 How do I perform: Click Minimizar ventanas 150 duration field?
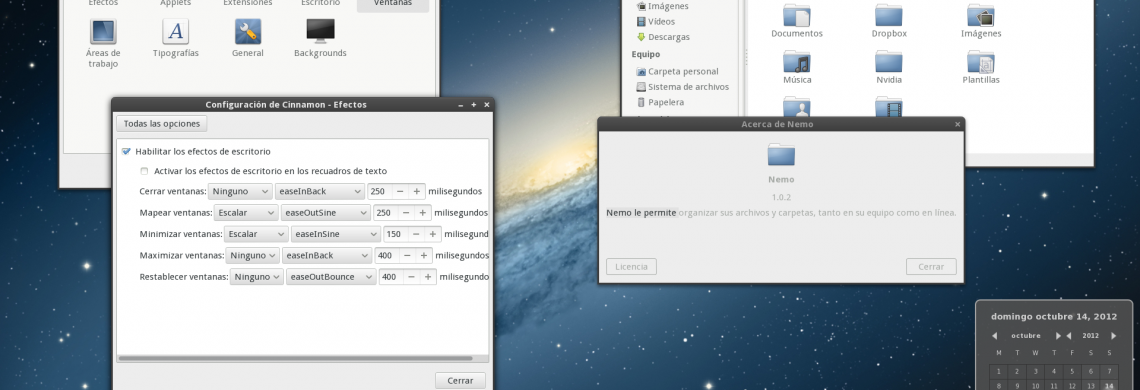click(x=396, y=234)
